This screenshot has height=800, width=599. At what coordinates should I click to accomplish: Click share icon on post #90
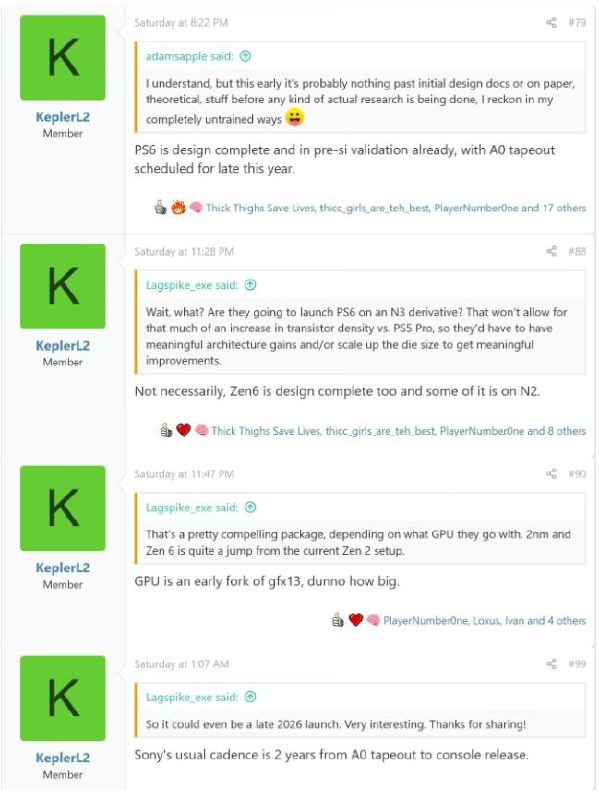pyautogui.click(x=551, y=474)
